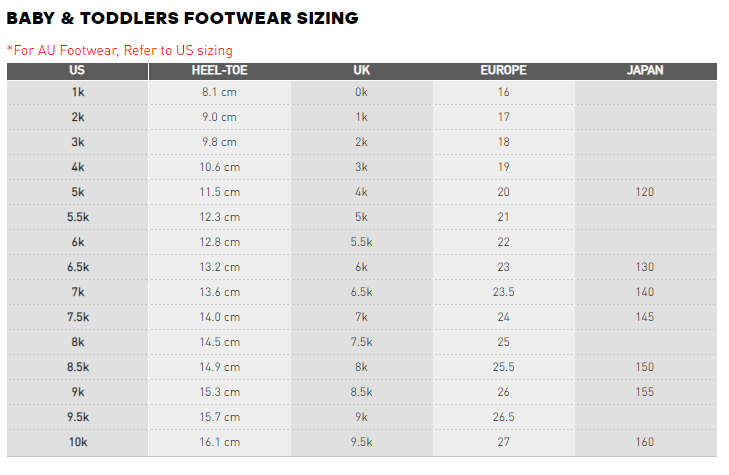Click the US column header
Screen dimensions: 729x475
[77, 71]
